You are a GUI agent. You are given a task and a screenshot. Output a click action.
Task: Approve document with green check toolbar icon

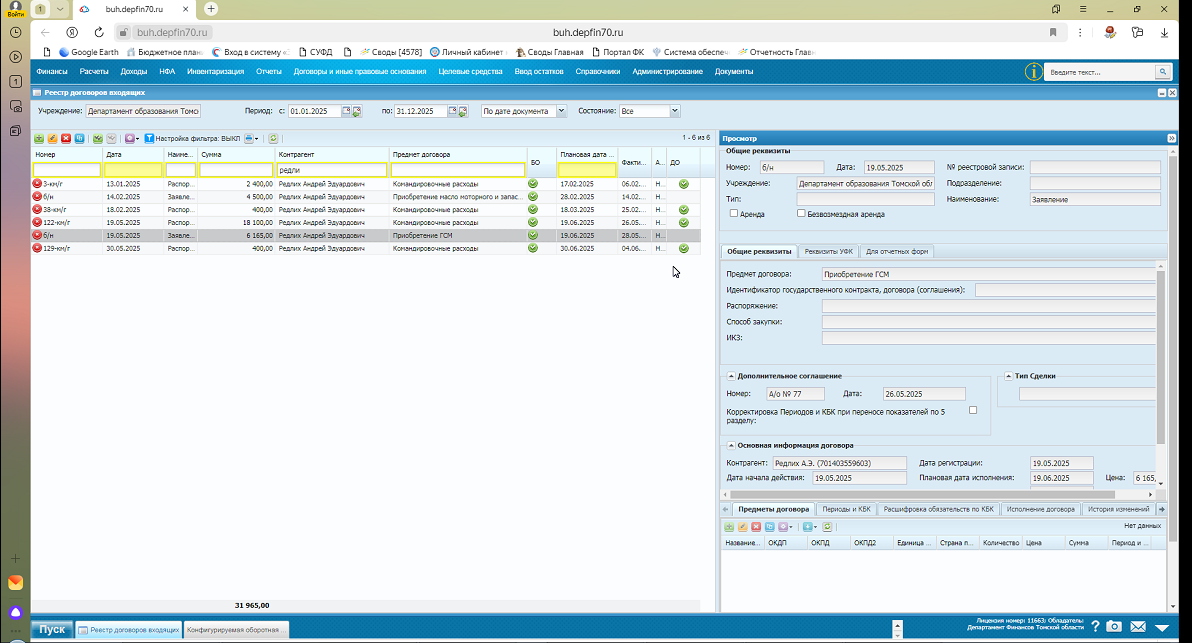97,138
